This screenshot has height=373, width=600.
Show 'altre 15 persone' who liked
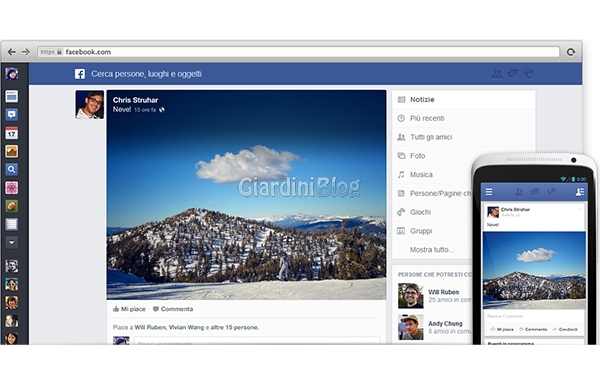(x=235, y=327)
